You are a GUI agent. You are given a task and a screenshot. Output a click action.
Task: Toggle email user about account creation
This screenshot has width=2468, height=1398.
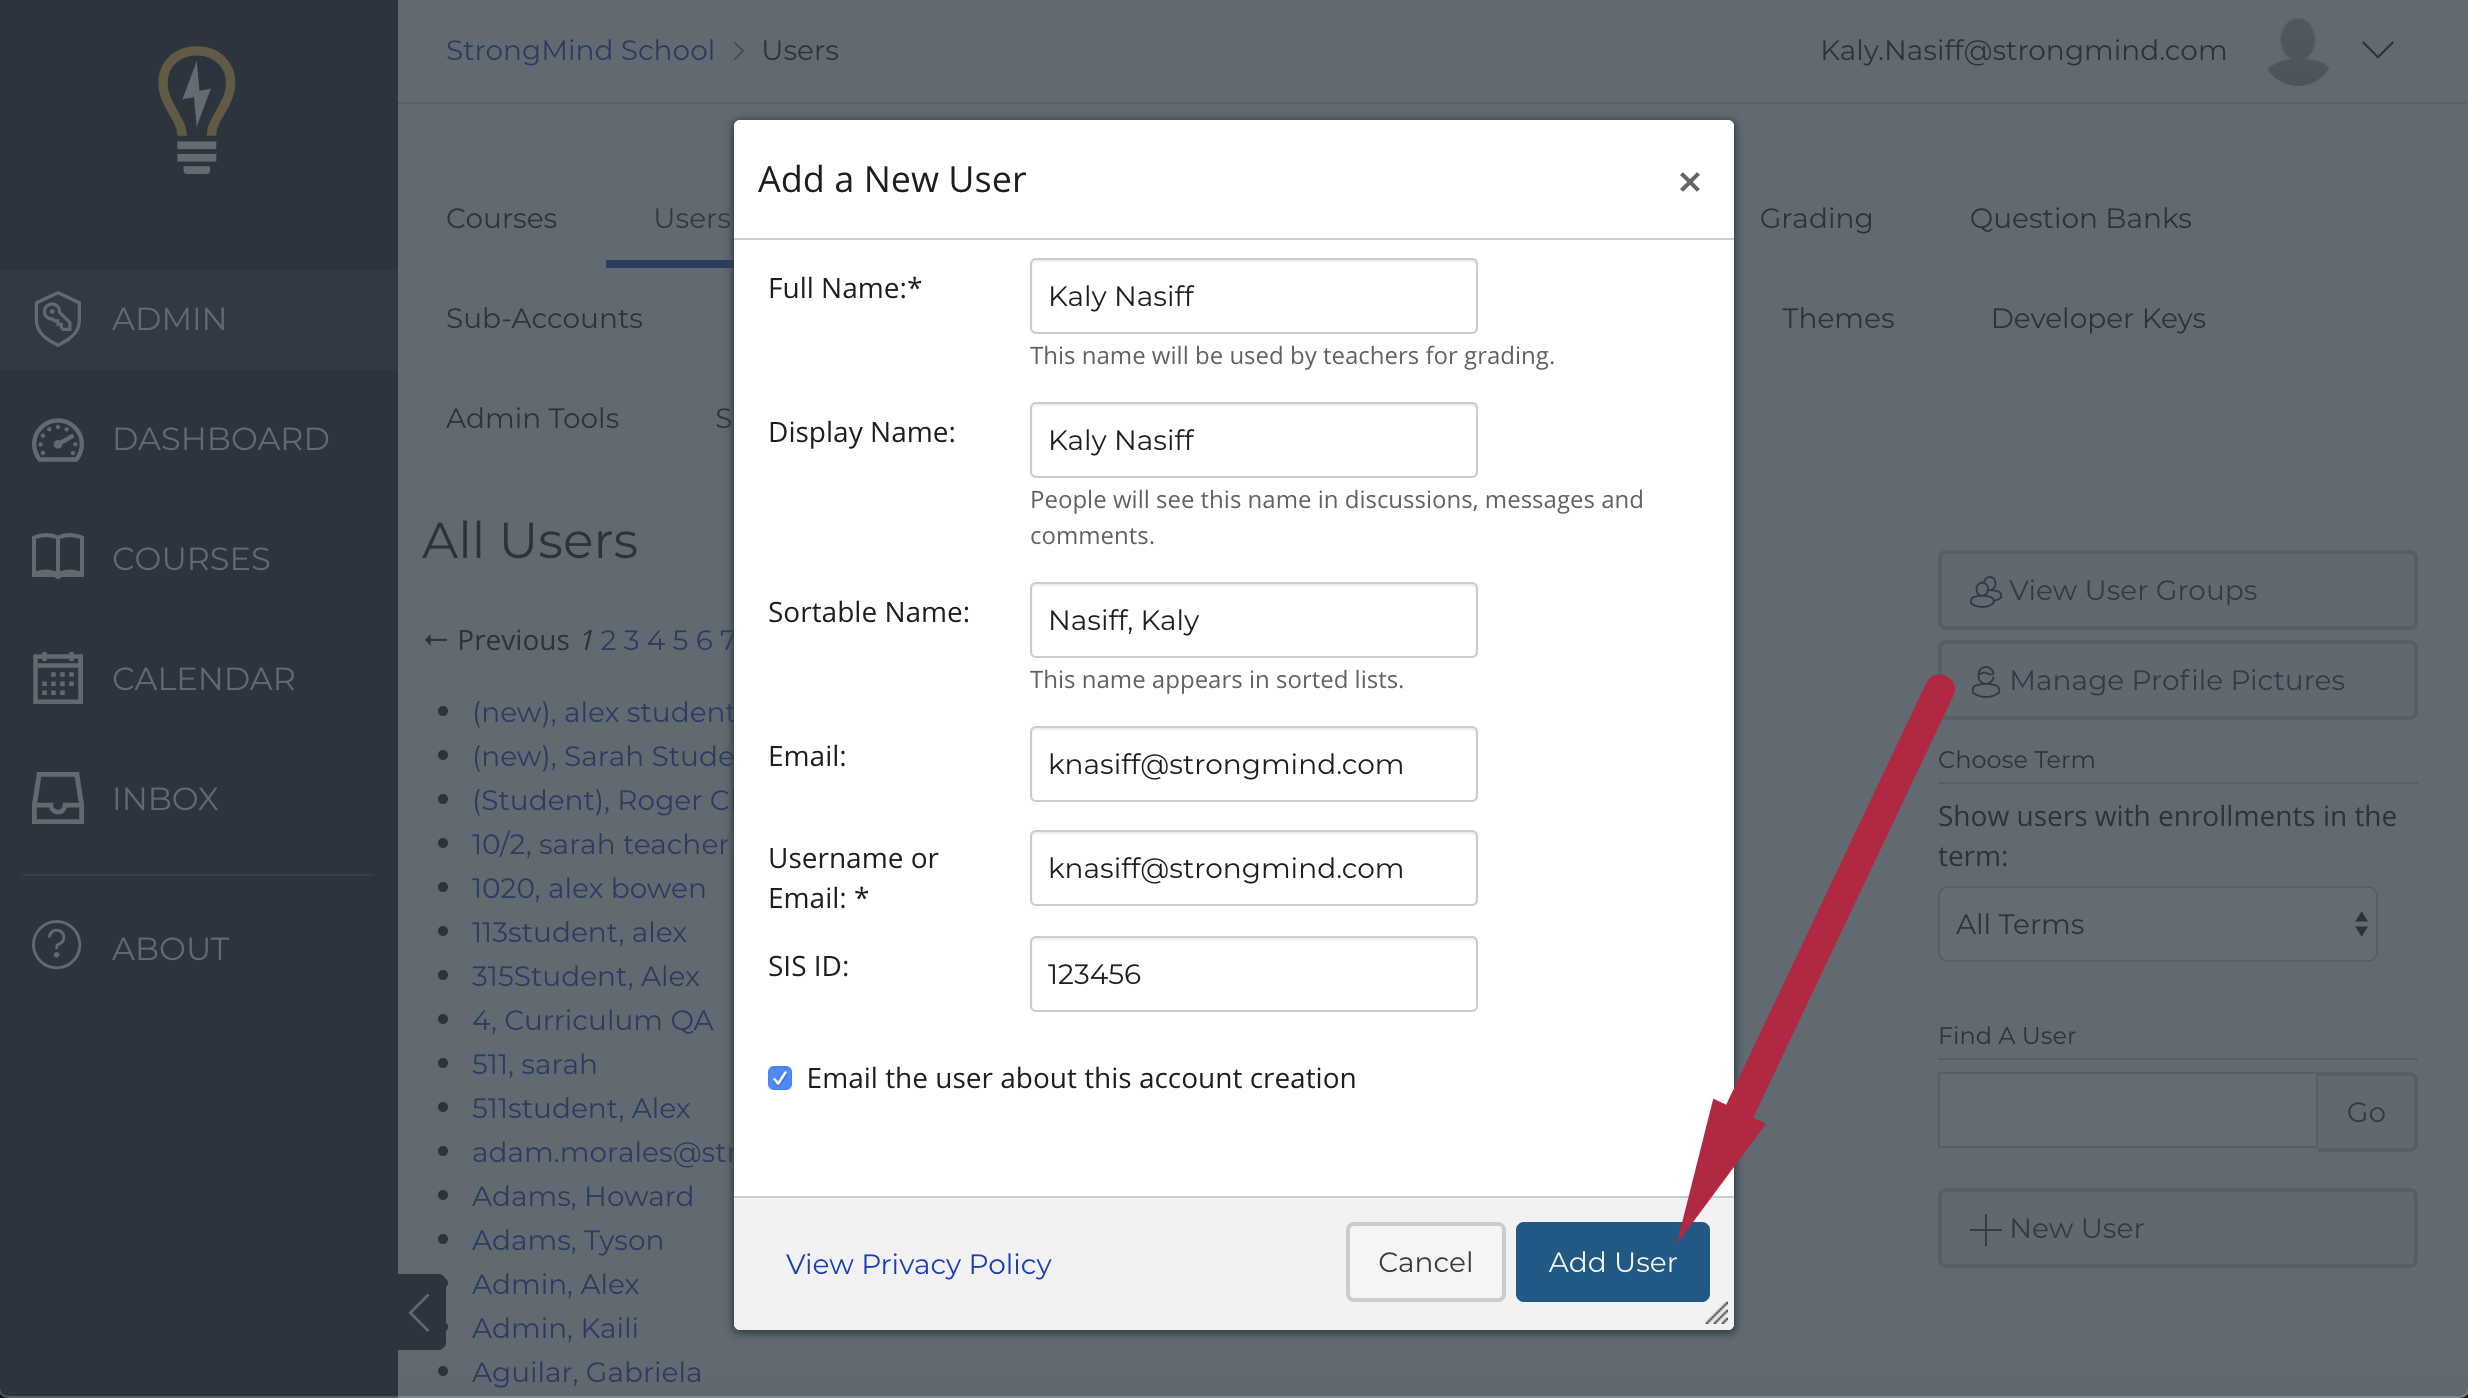point(780,1078)
